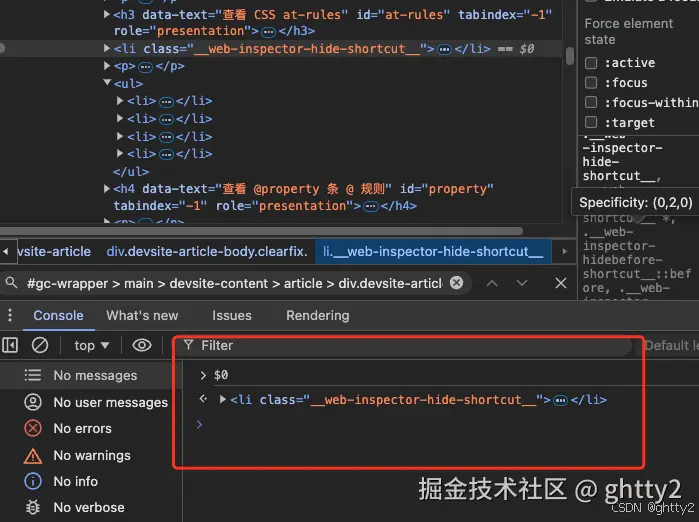Expand the first li under ul
Screen dimensions: 699x522
pyautogui.click(x=119, y=101)
